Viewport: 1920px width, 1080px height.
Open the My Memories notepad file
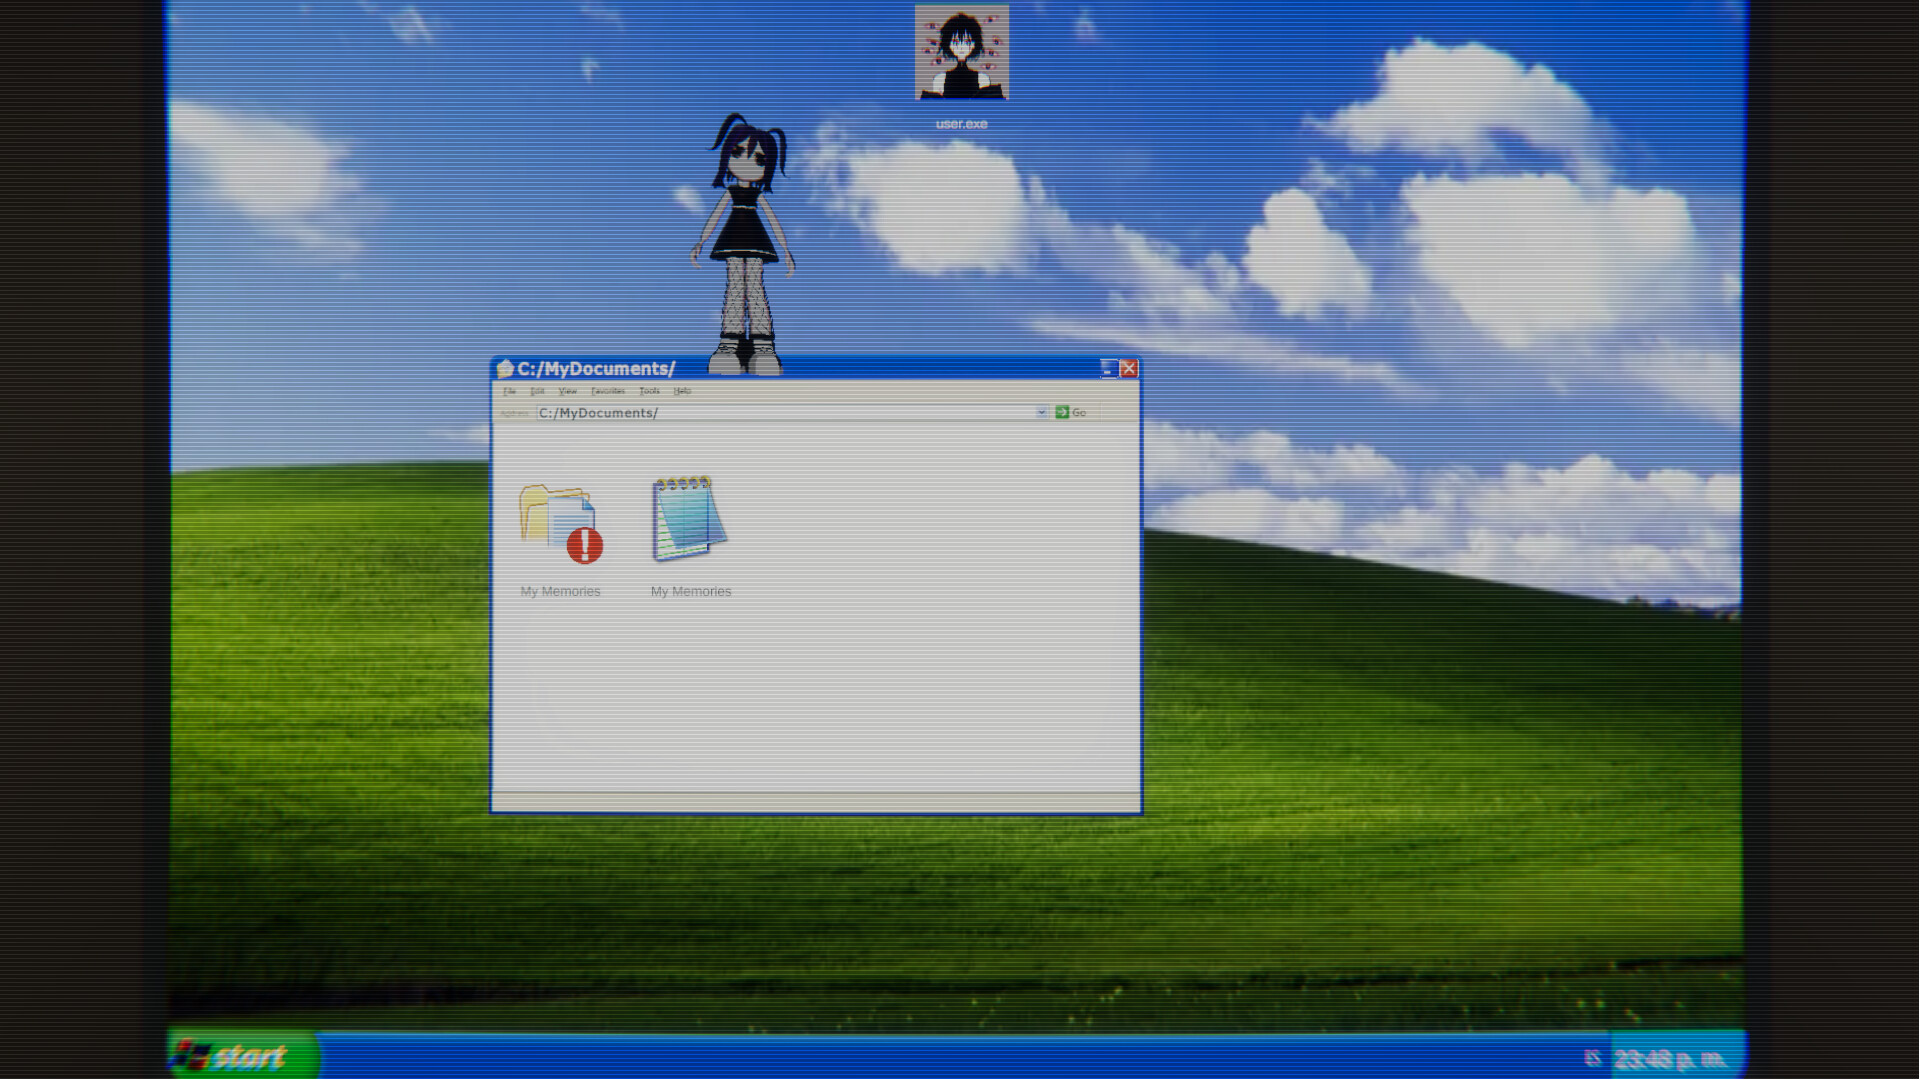tap(689, 519)
